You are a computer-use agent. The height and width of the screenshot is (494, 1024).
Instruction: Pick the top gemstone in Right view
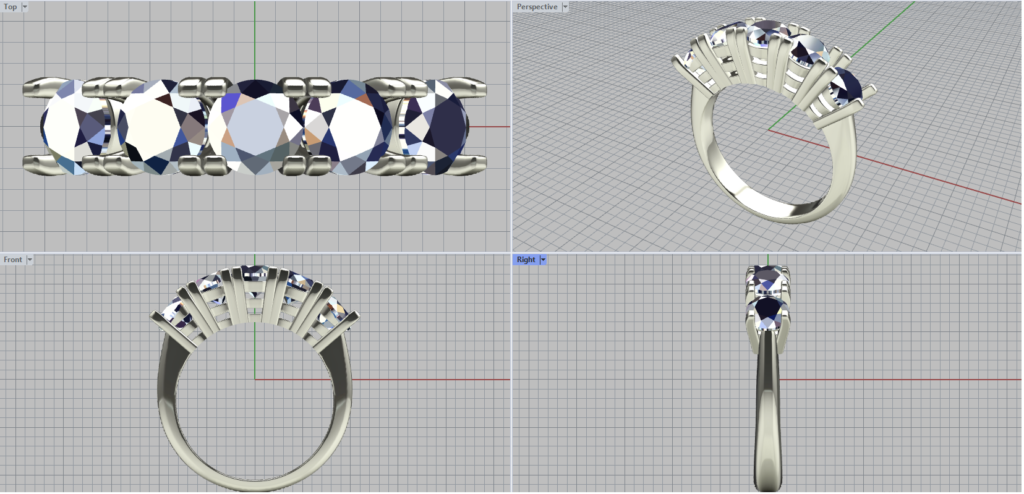coord(768,278)
